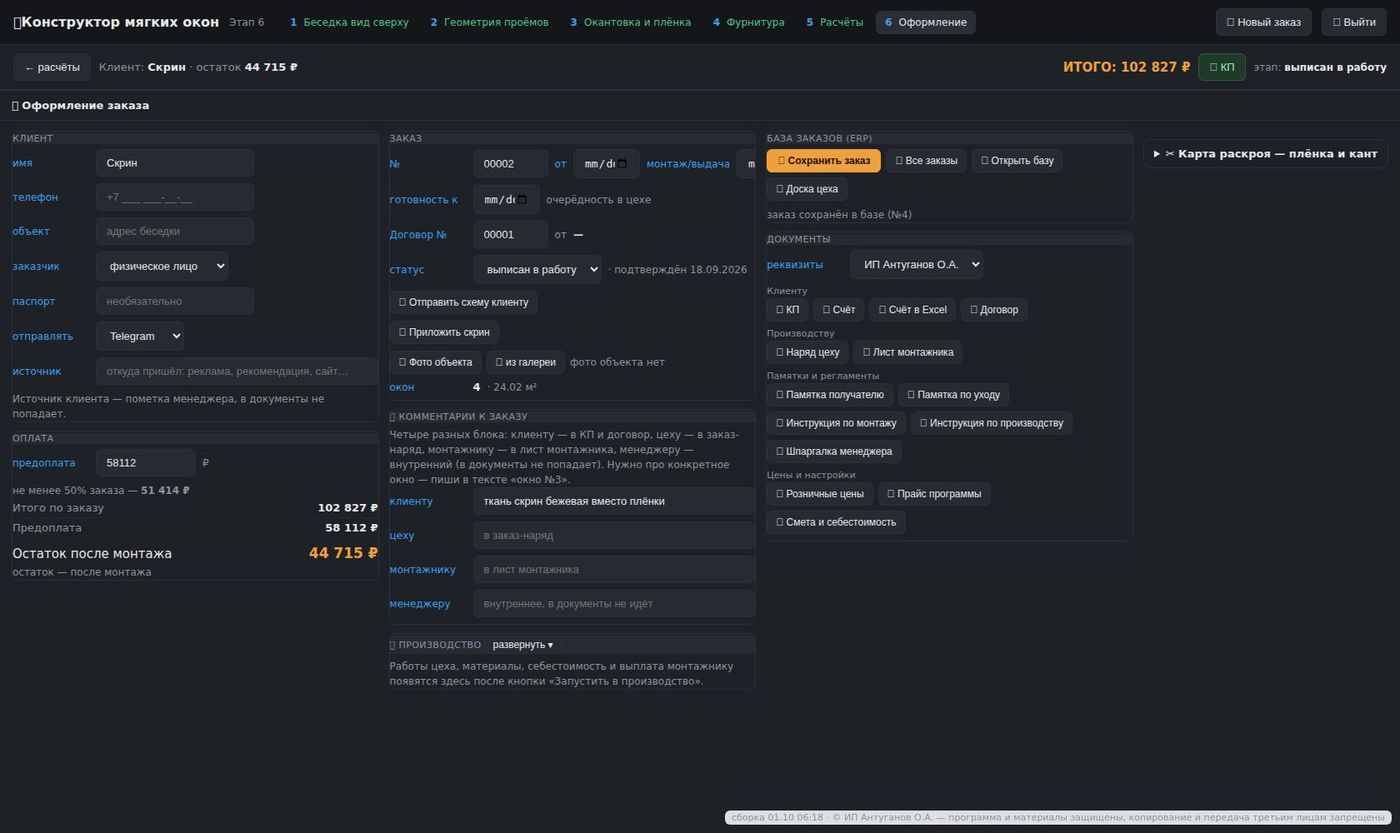Open the Наряд цеху document
1400x833 pixels.
[807, 351]
